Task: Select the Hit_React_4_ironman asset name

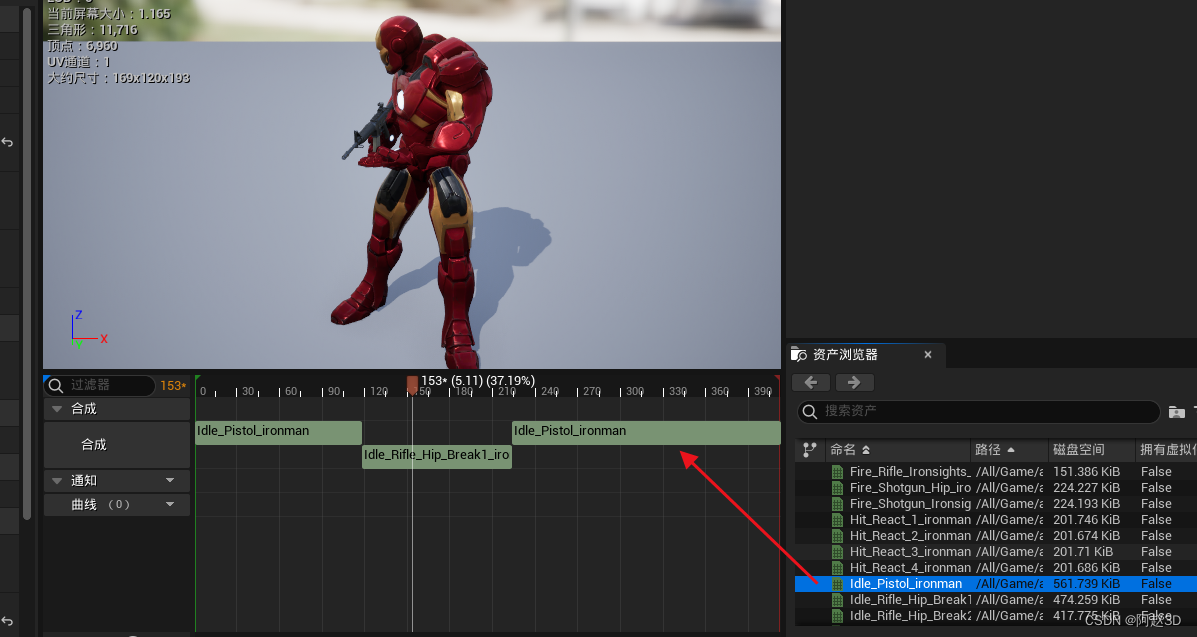Action: click(910, 568)
